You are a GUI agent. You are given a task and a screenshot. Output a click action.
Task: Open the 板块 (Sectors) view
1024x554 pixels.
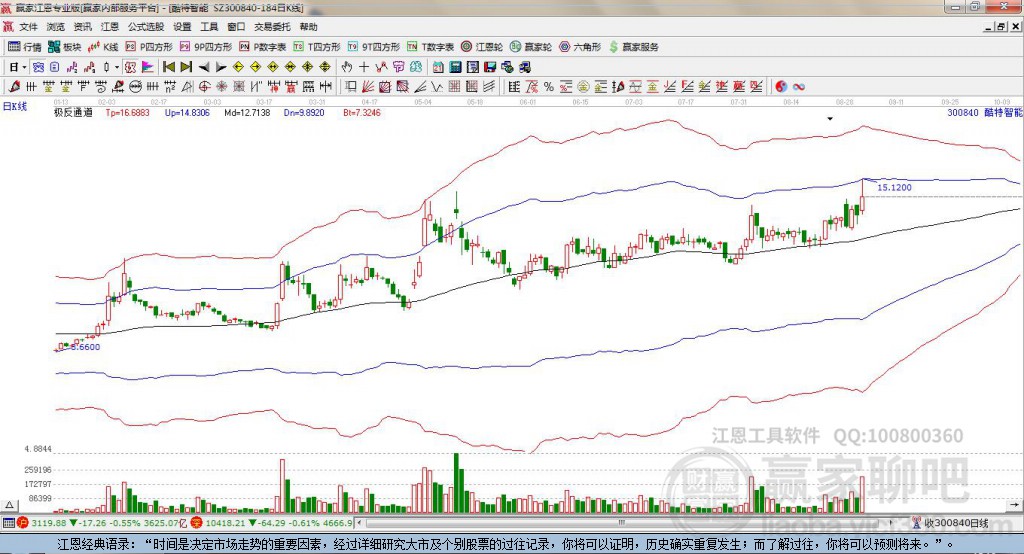point(65,47)
